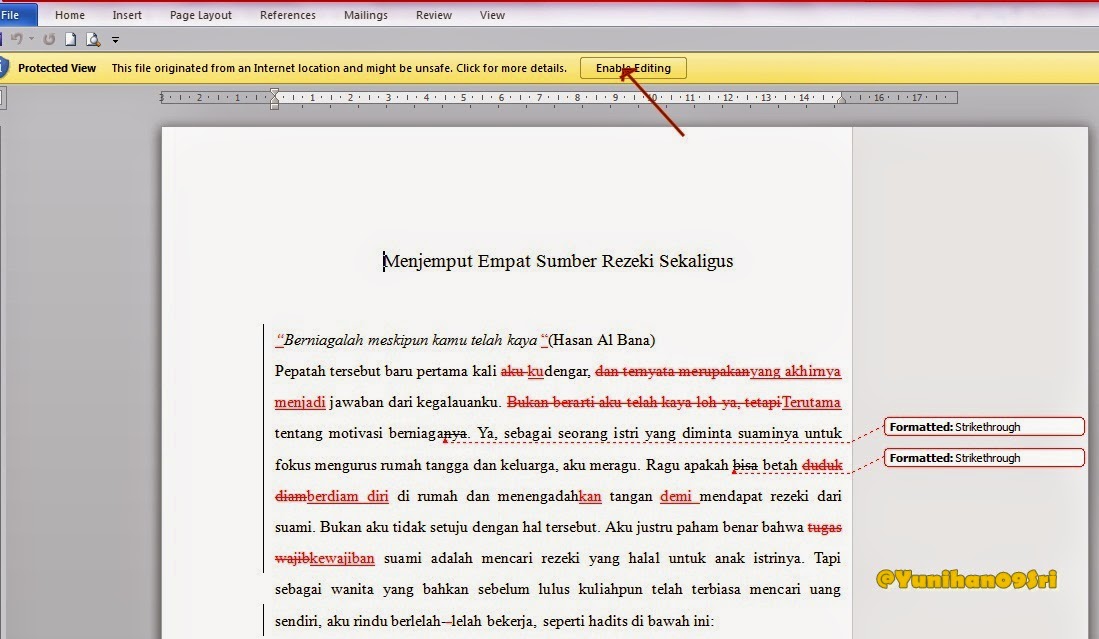Image resolution: width=1099 pixels, height=639 pixels.
Task: Open the Undo history dropdown arrow
Action: pyautogui.click(x=31, y=38)
